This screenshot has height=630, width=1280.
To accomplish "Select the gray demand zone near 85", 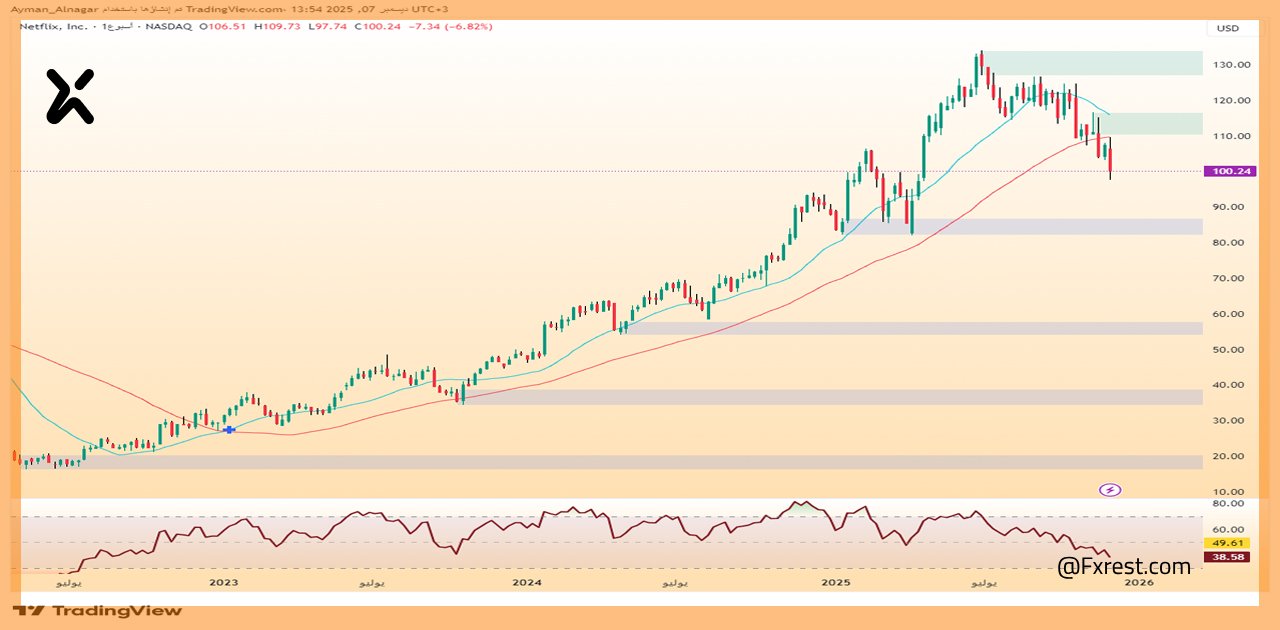I will 1025,227.
